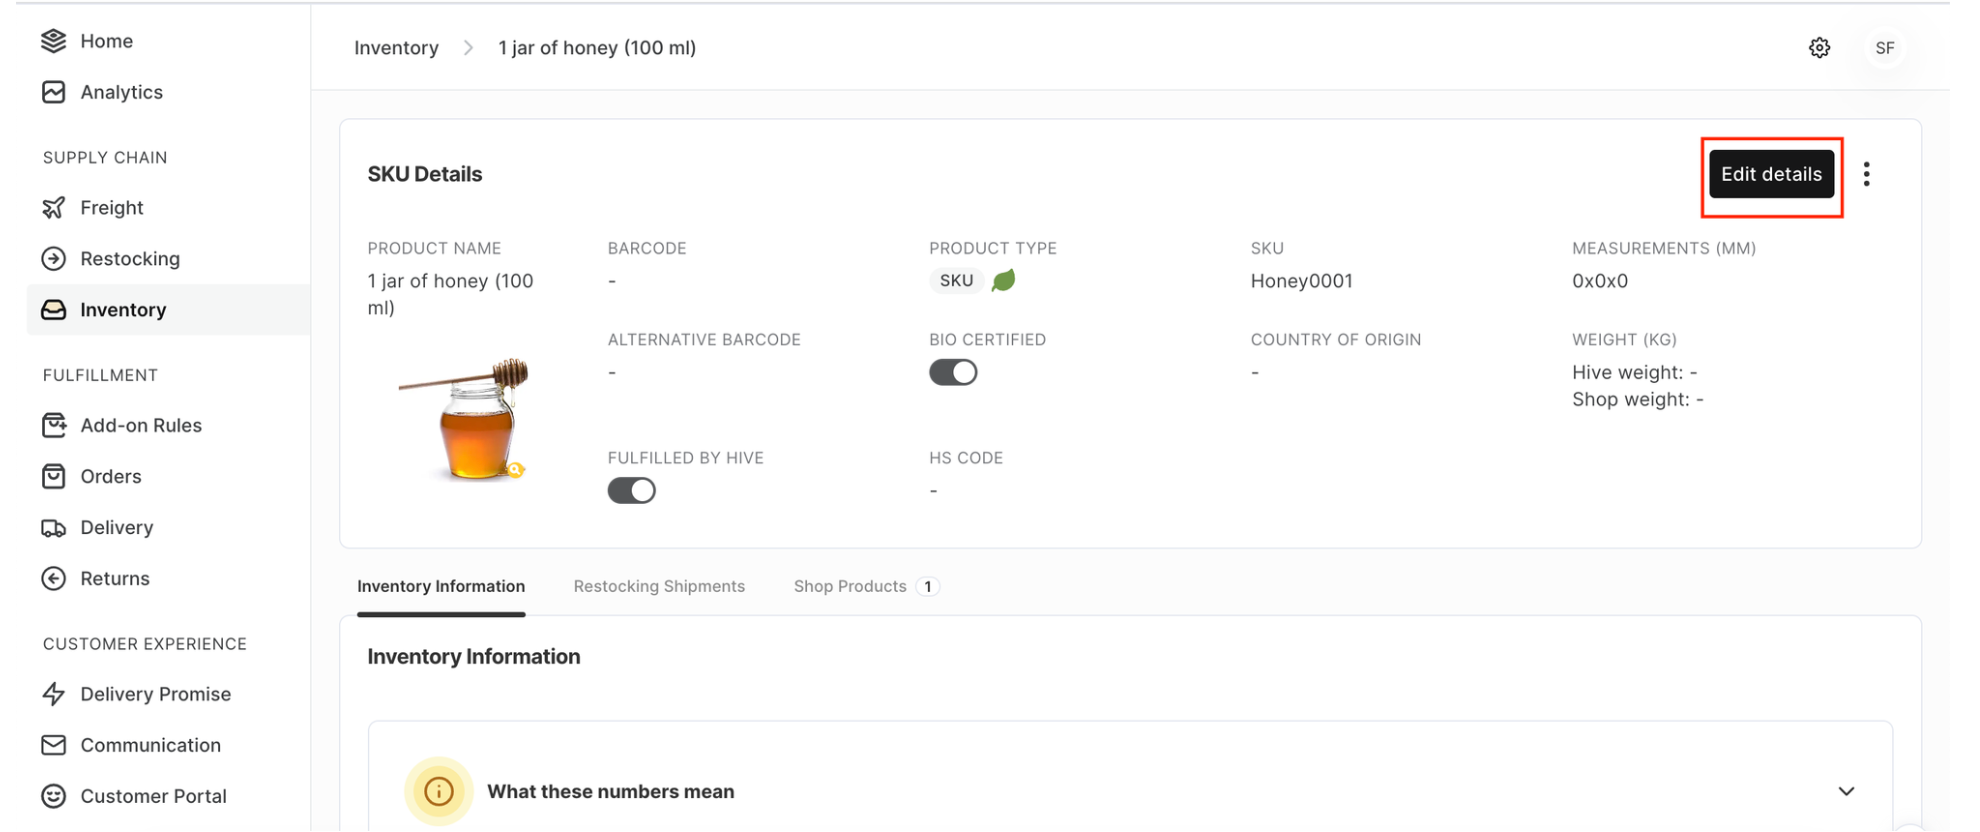Open Restocking from the sidebar
1980x832 pixels.
click(130, 258)
